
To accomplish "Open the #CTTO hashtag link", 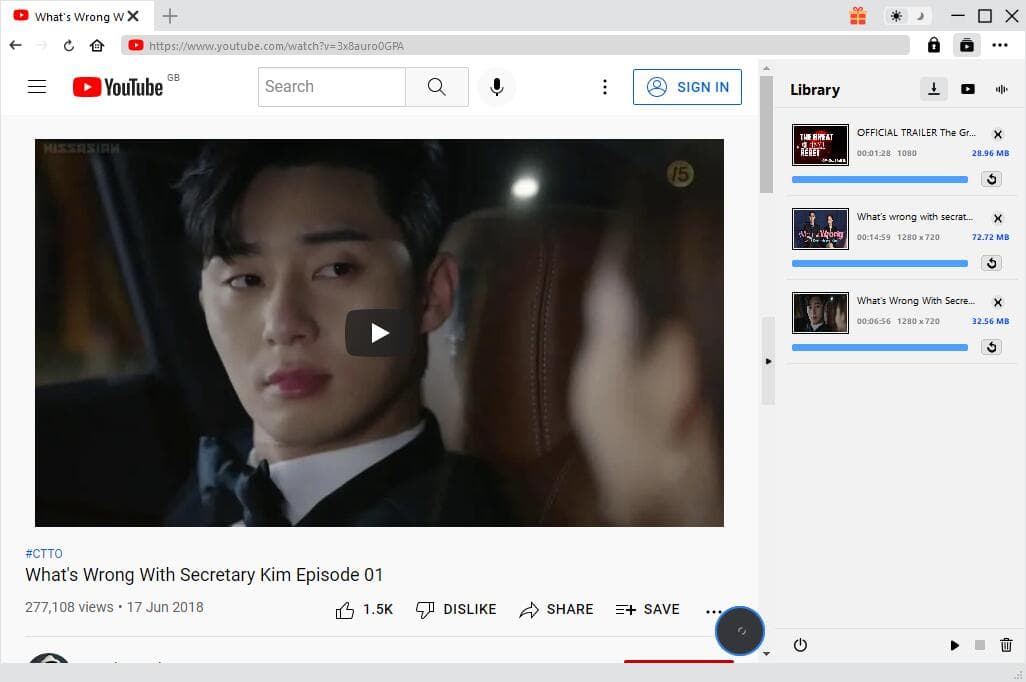I will 44,553.
